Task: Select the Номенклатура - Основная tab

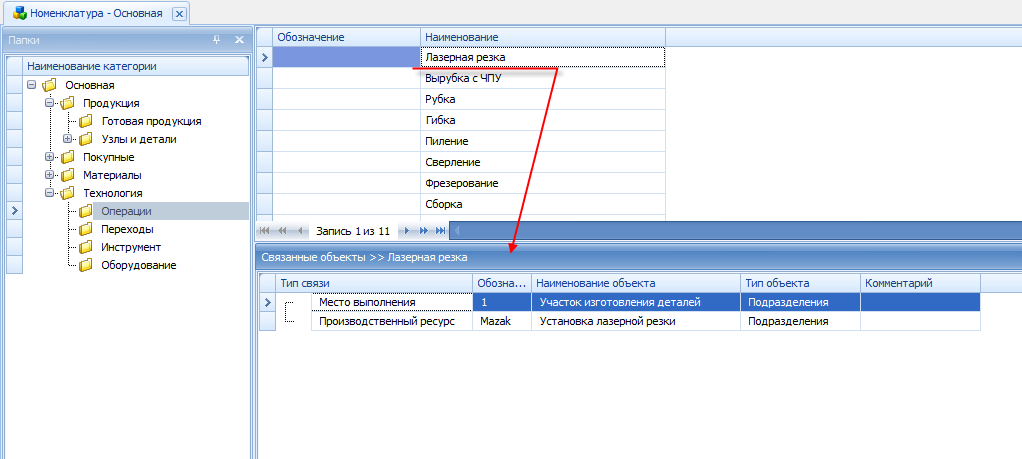Action: (x=96, y=13)
